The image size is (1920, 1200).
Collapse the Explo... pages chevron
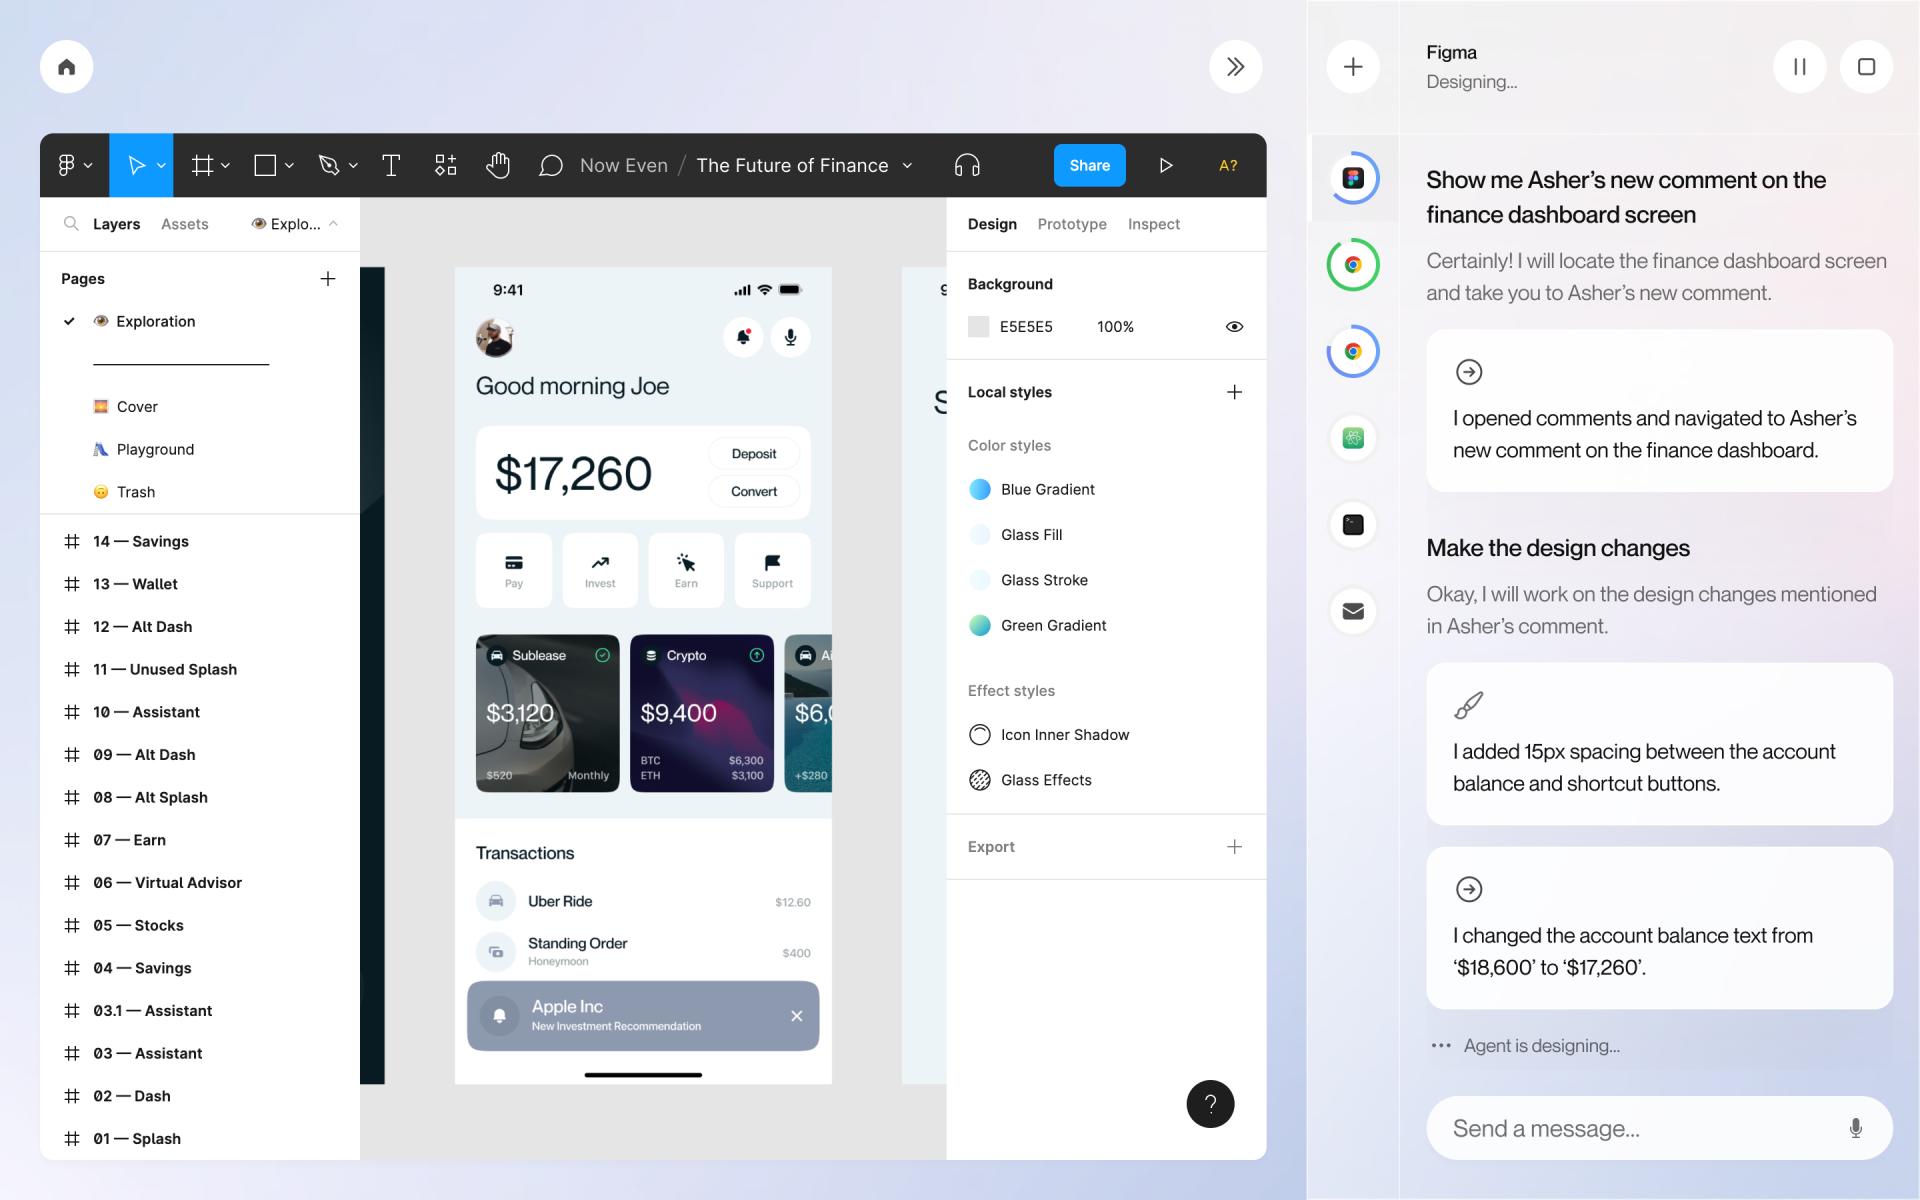tap(333, 224)
